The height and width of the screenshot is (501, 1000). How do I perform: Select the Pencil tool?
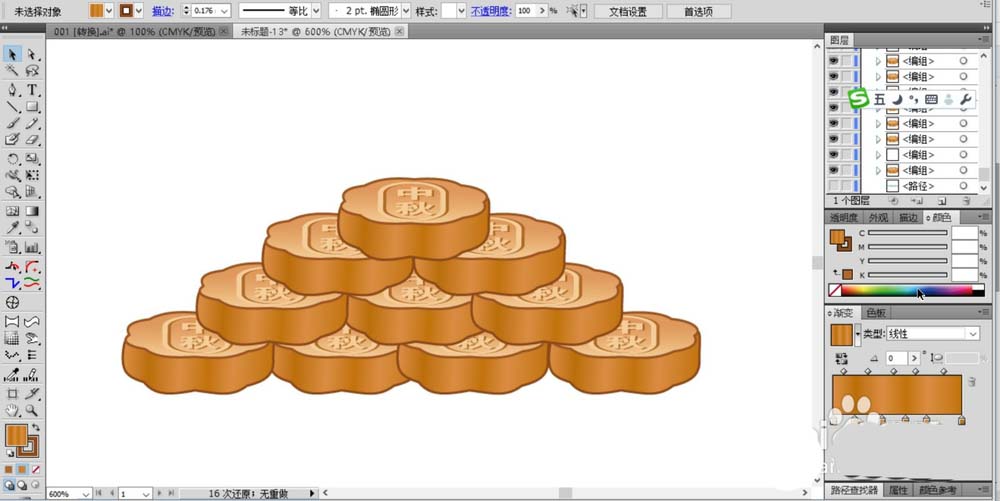(32, 123)
